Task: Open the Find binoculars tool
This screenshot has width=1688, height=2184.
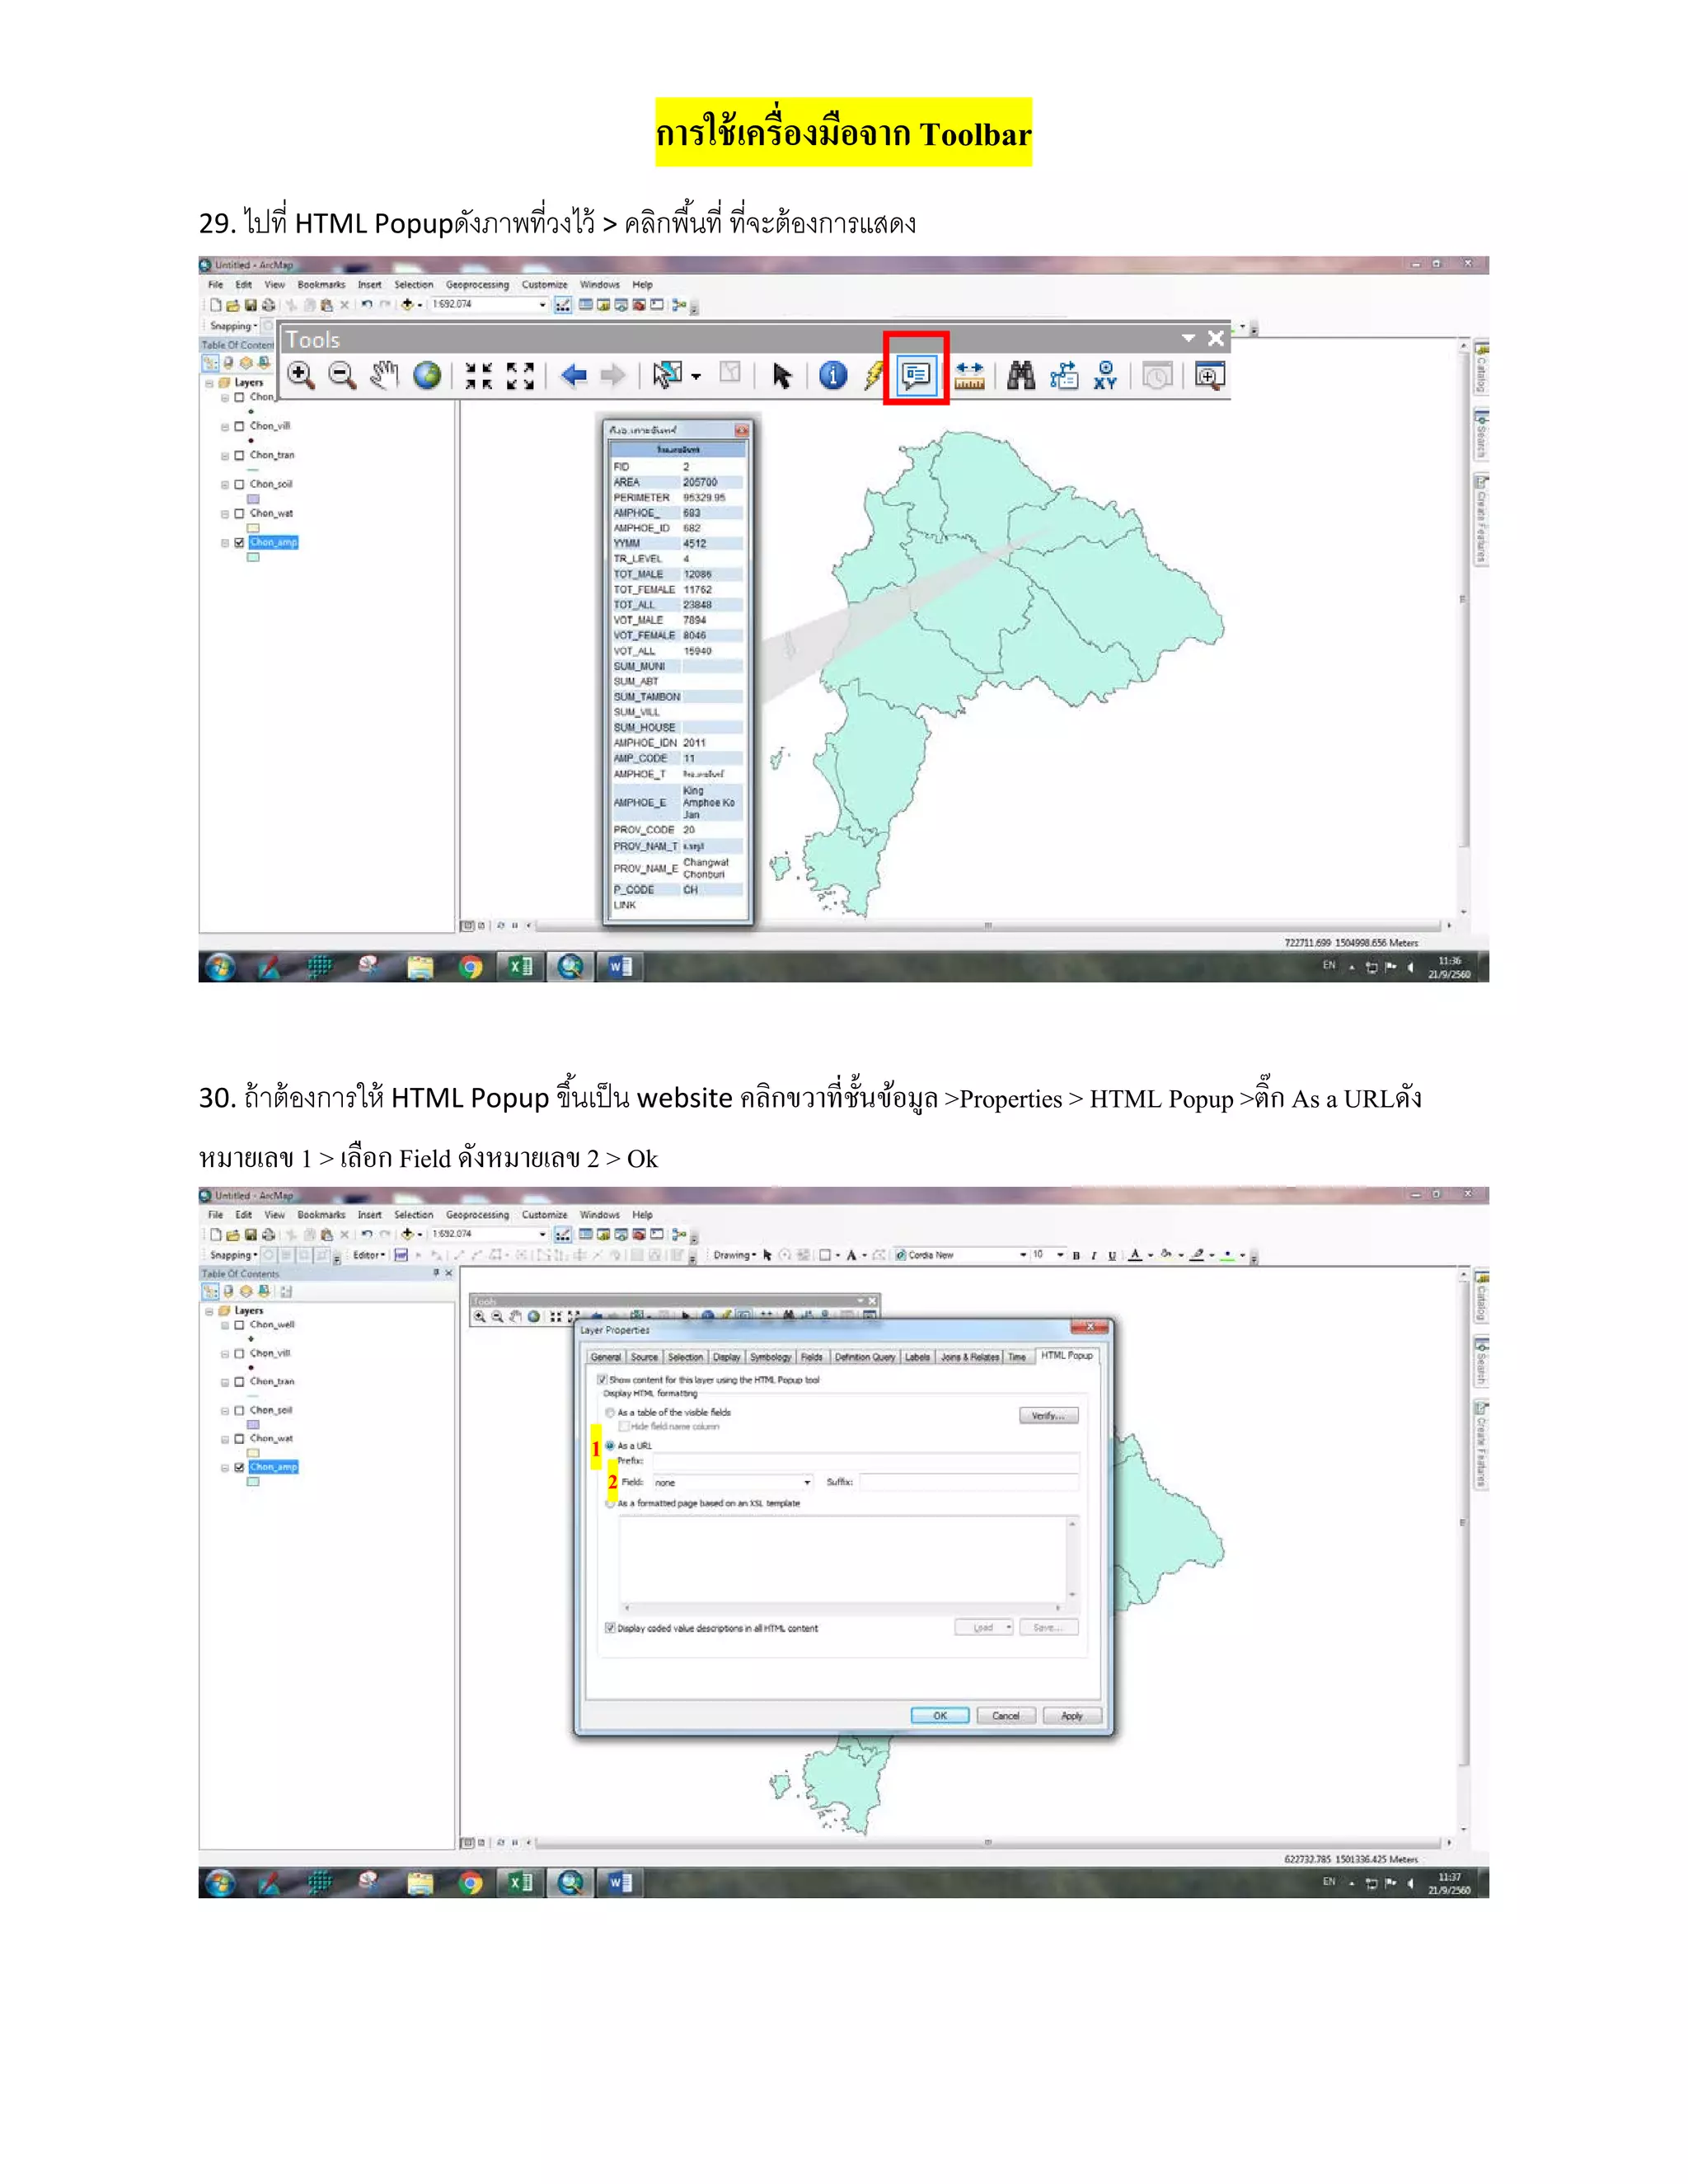Action: [x=1021, y=375]
